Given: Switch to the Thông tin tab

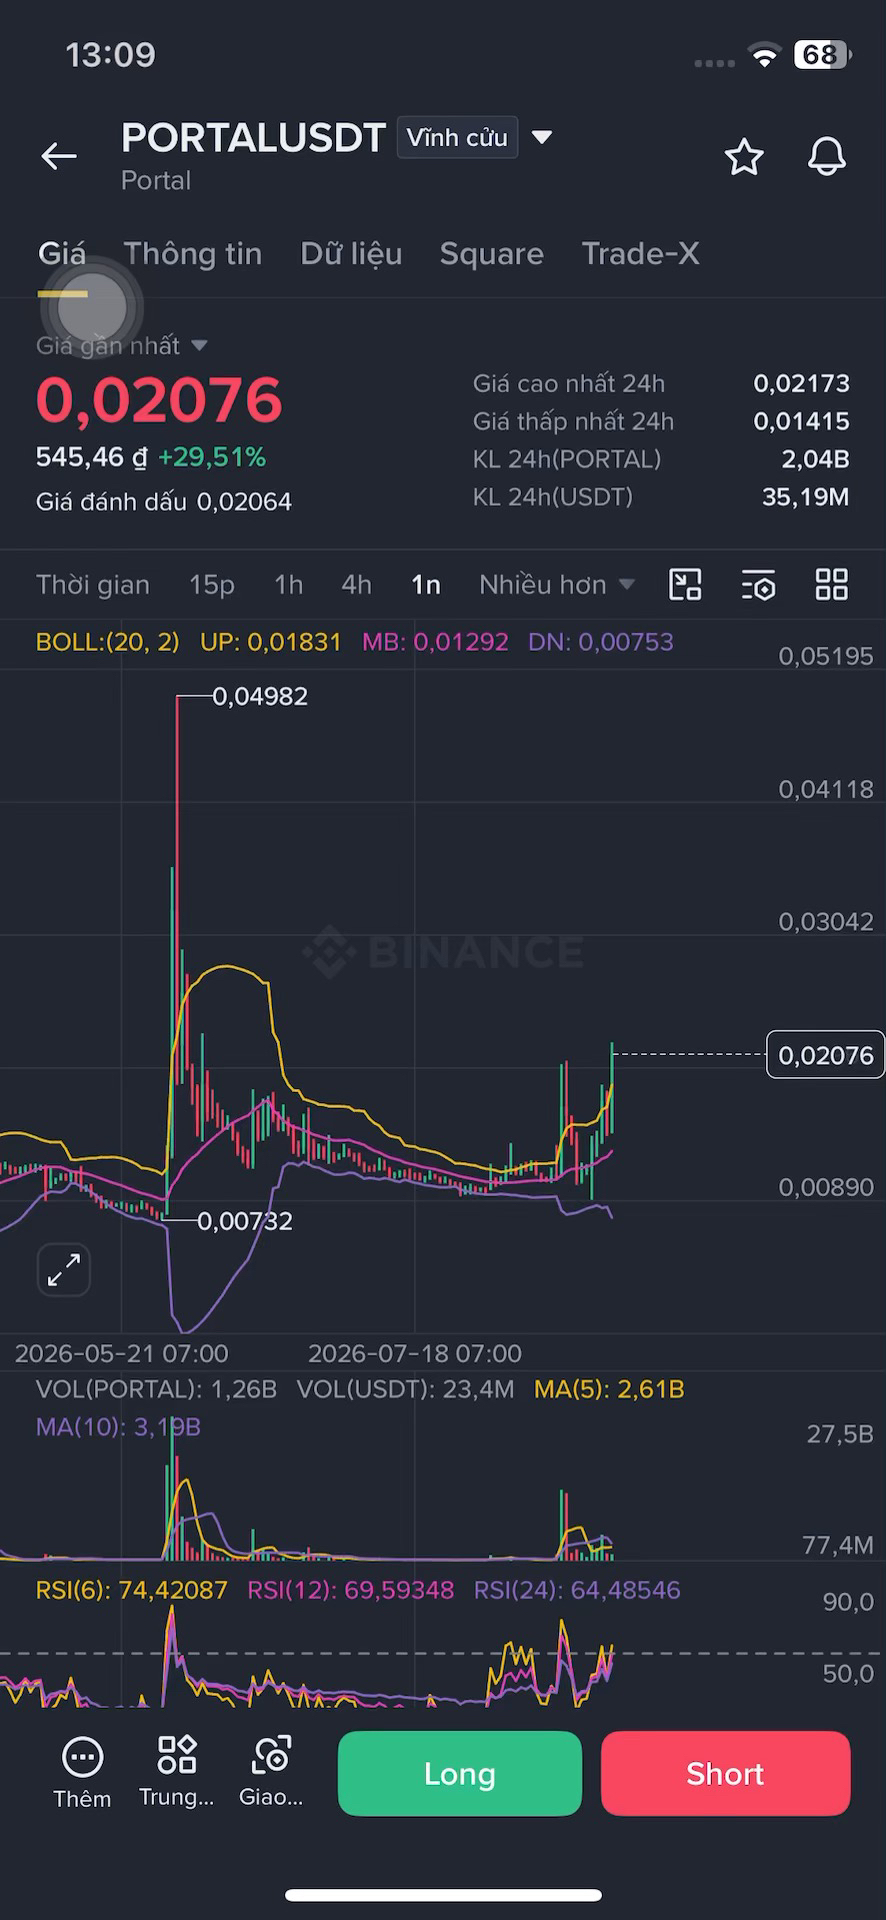Looking at the screenshot, I should (x=193, y=254).
